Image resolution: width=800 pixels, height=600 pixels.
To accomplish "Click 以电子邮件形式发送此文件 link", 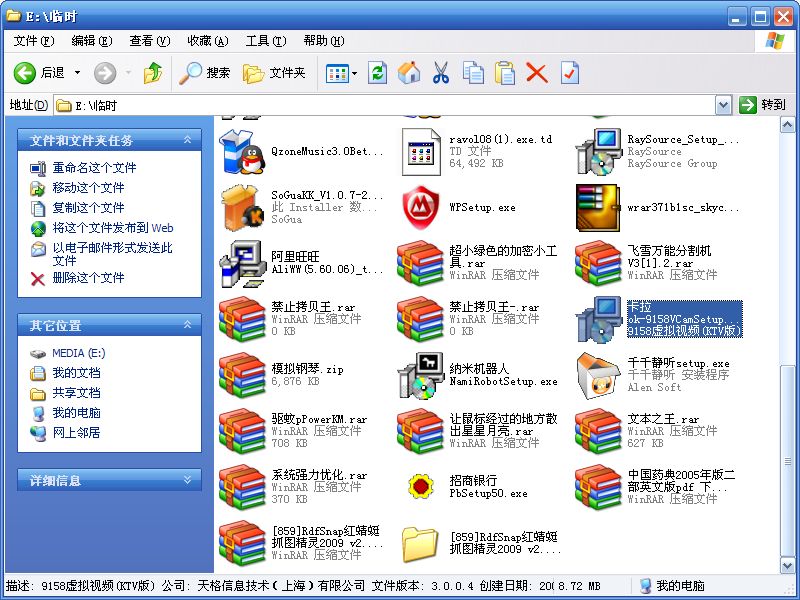I will coord(112,254).
